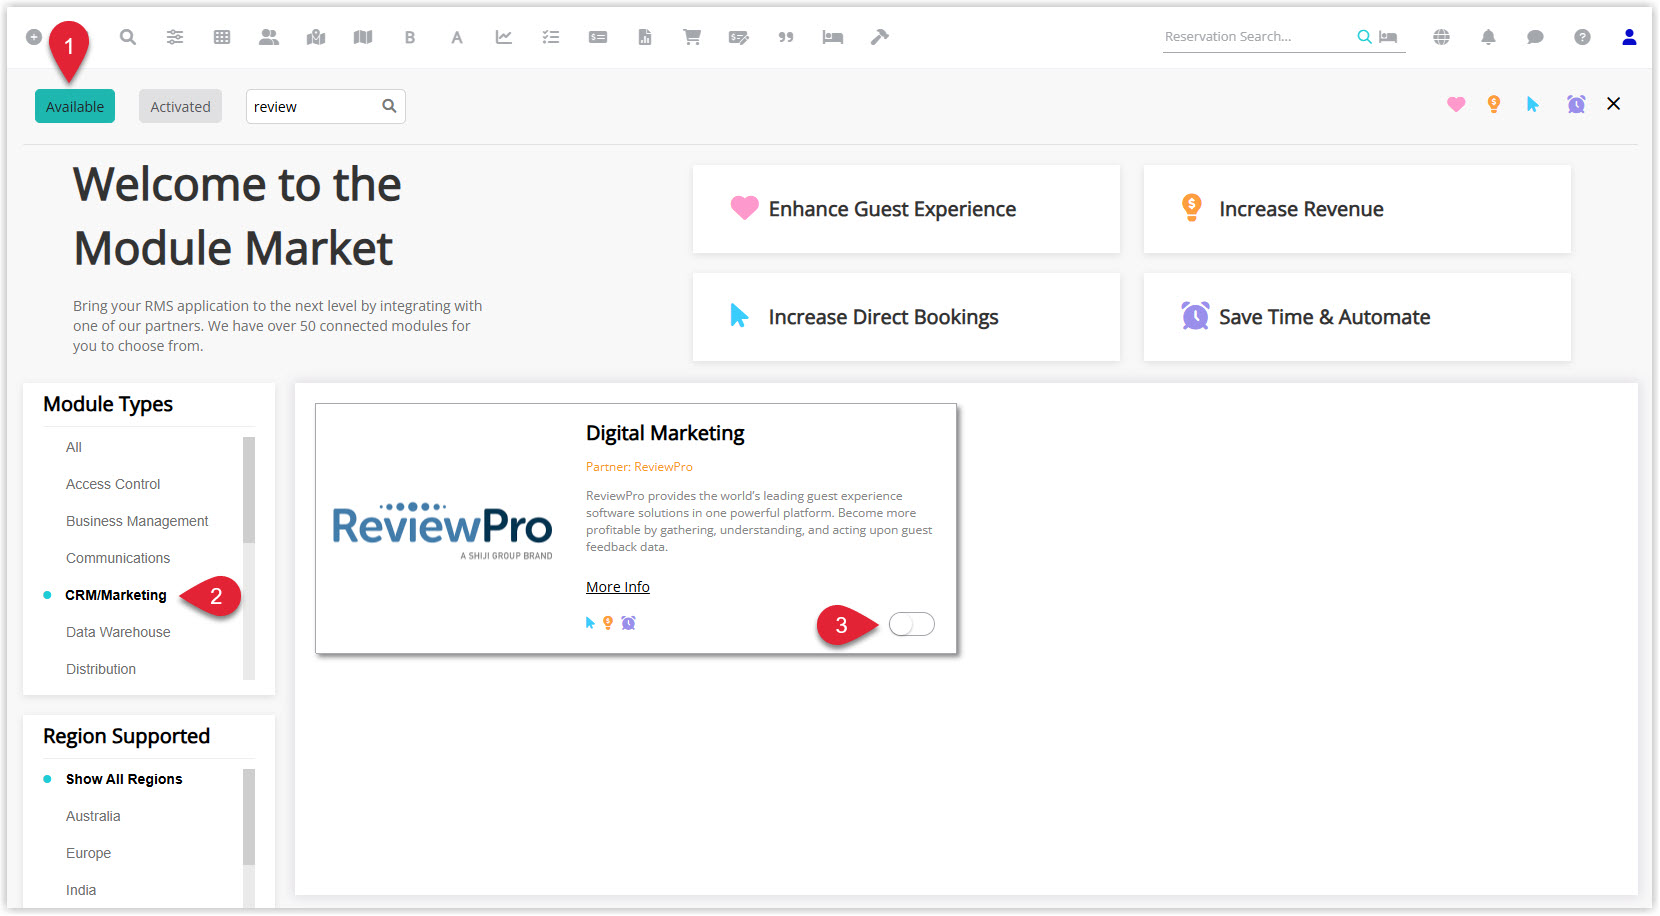Open the chat bubble icon
This screenshot has width=1660, height=916.
coord(1535,37)
